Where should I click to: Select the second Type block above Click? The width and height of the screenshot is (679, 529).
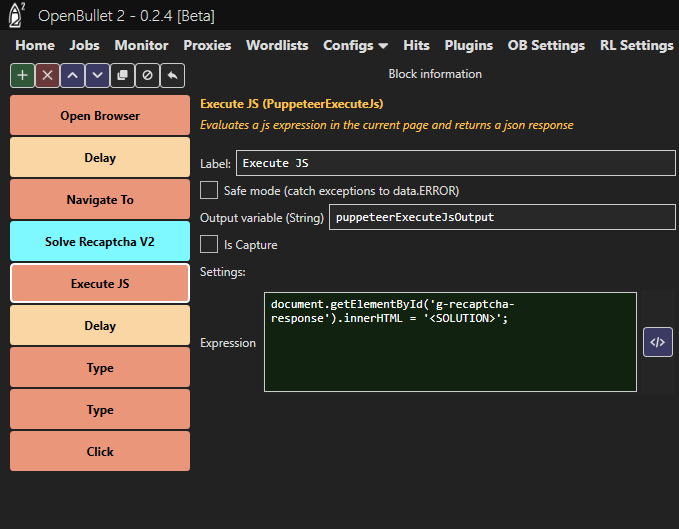click(x=100, y=410)
